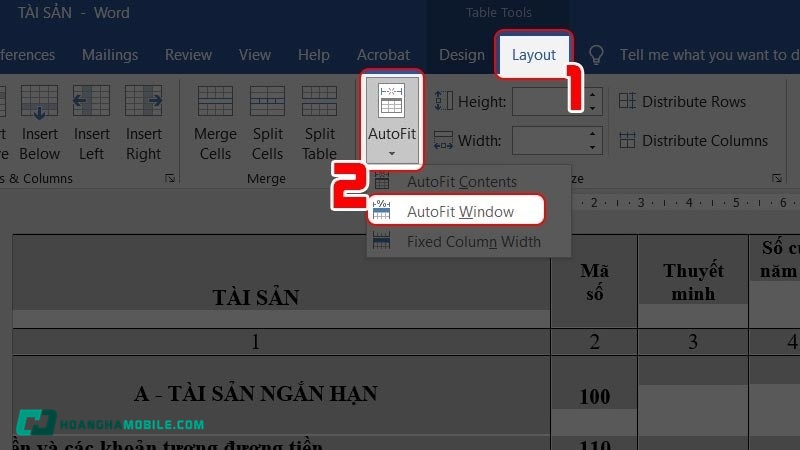The width and height of the screenshot is (800, 450).
Task: Click the Thuyết minh header cell
Action: point(693,282)
